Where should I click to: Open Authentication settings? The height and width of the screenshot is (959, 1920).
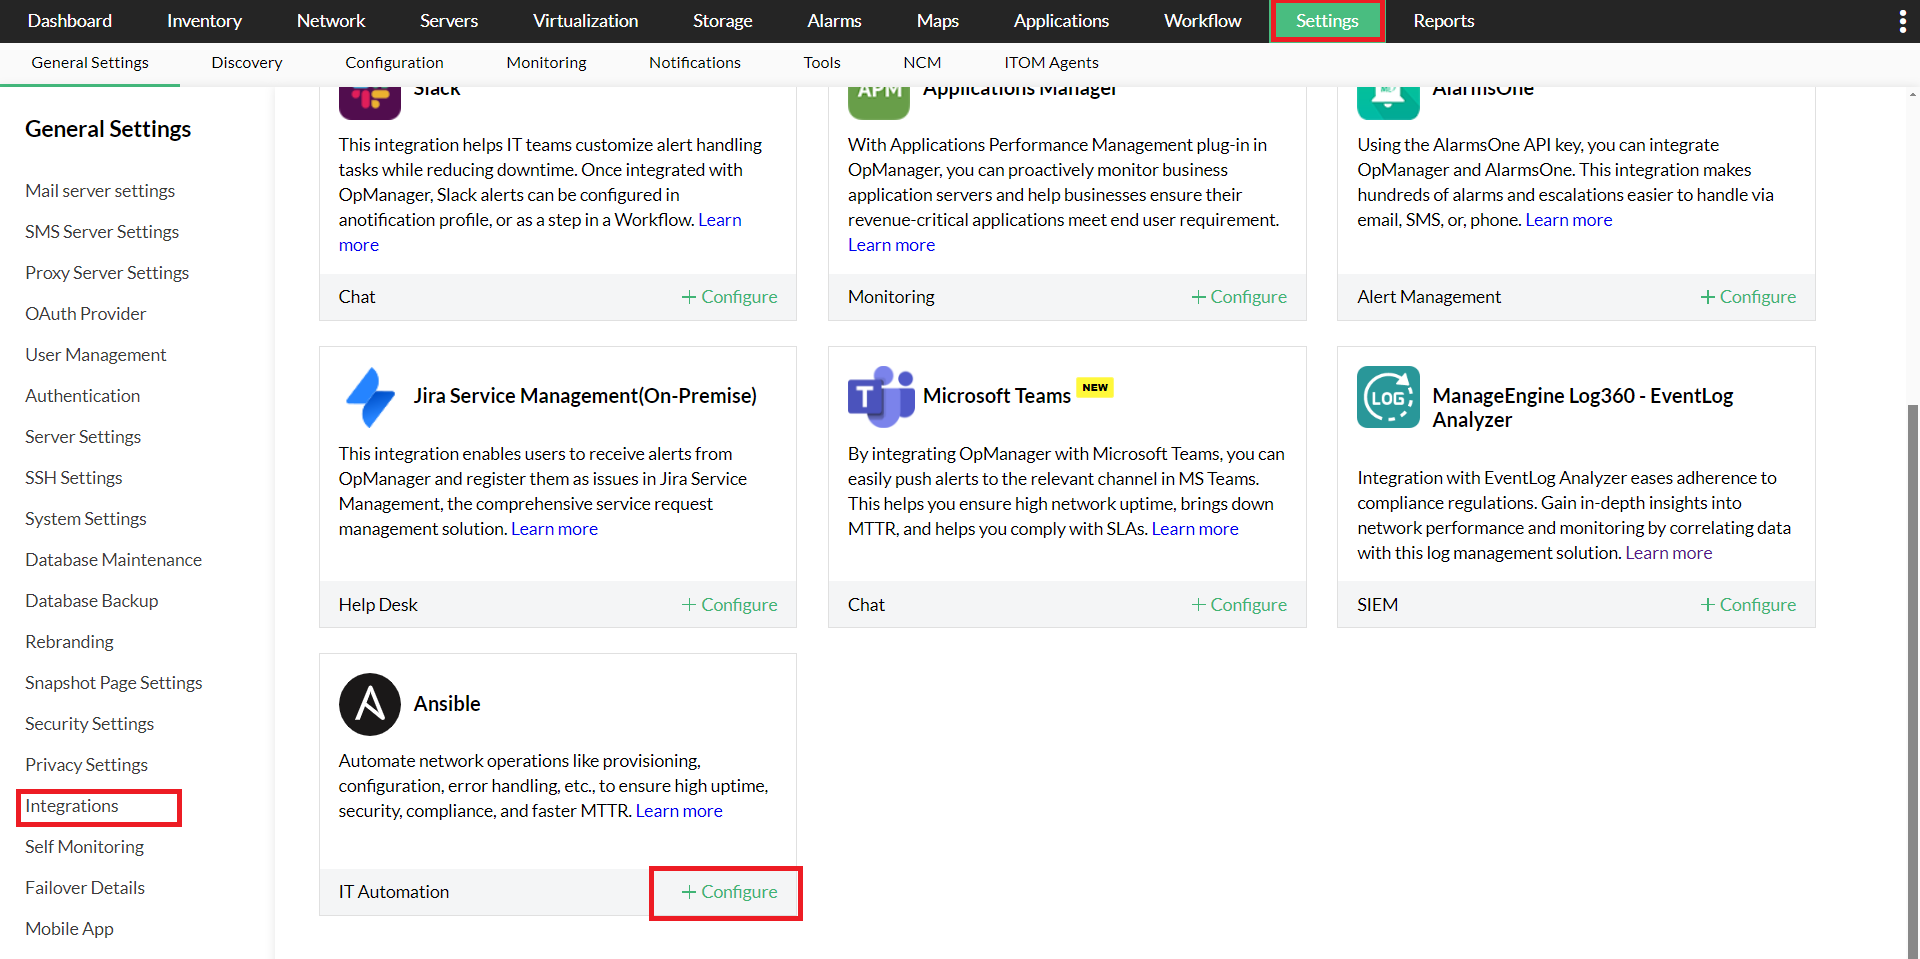83,396
